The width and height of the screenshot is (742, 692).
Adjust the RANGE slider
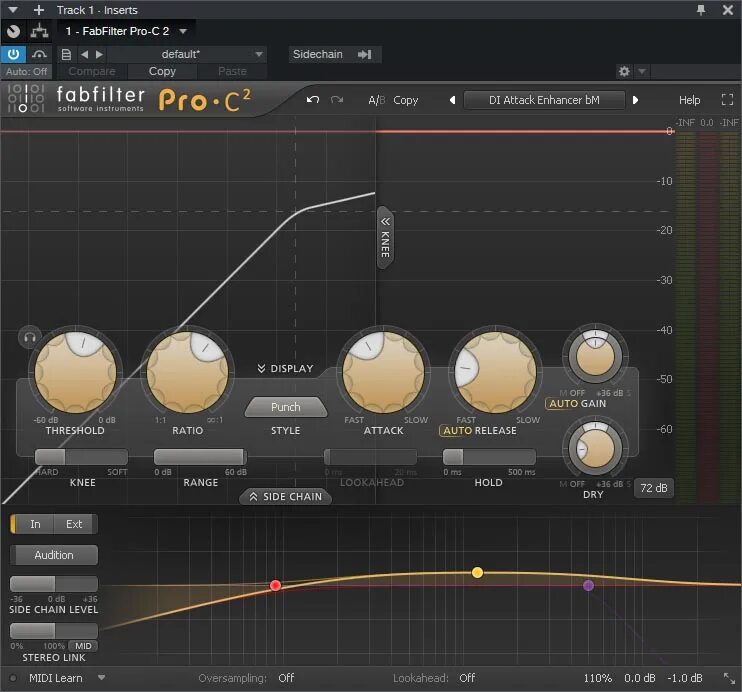tap(200, 457)
